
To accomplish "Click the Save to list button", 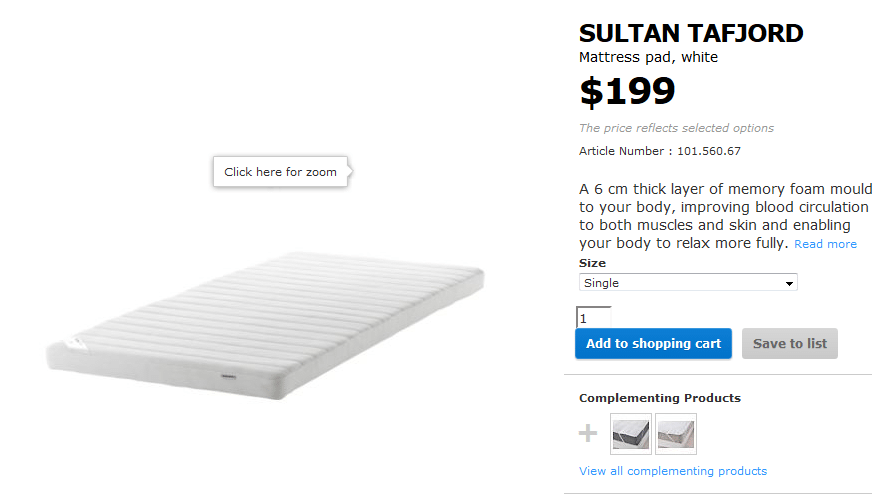I will point(790,343).
